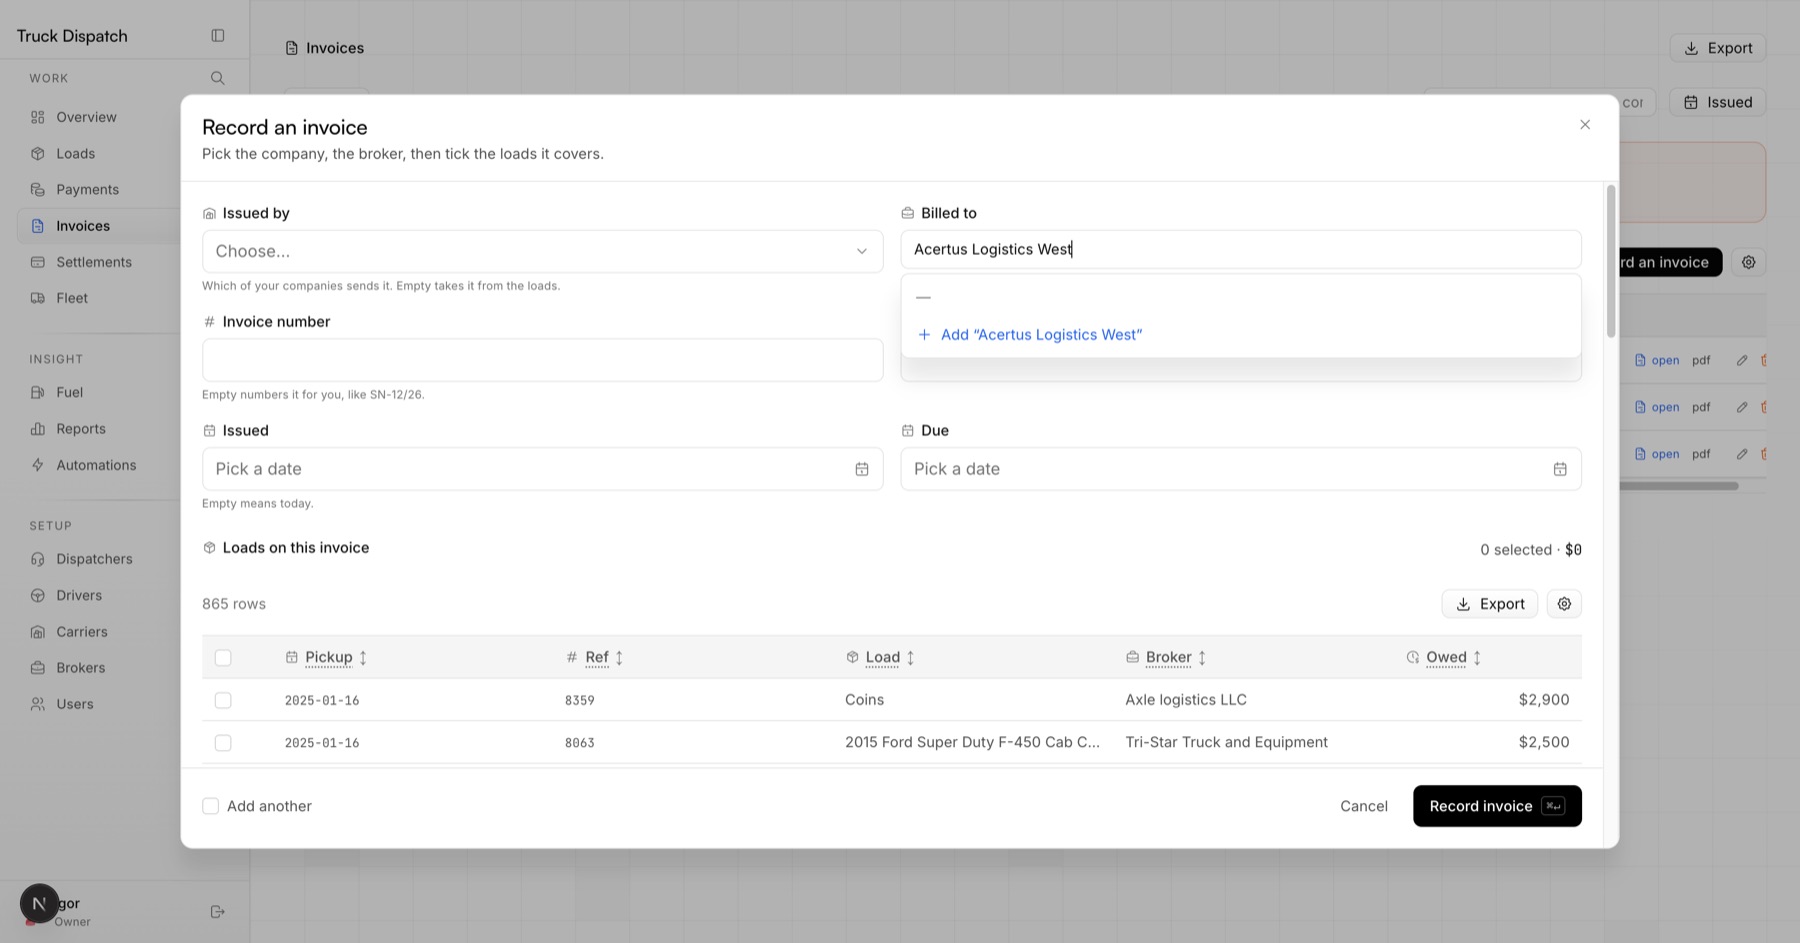Go to the Fuel page
Image resolution: width=1800 pixels, height=943 pixels.
point(70,393)
